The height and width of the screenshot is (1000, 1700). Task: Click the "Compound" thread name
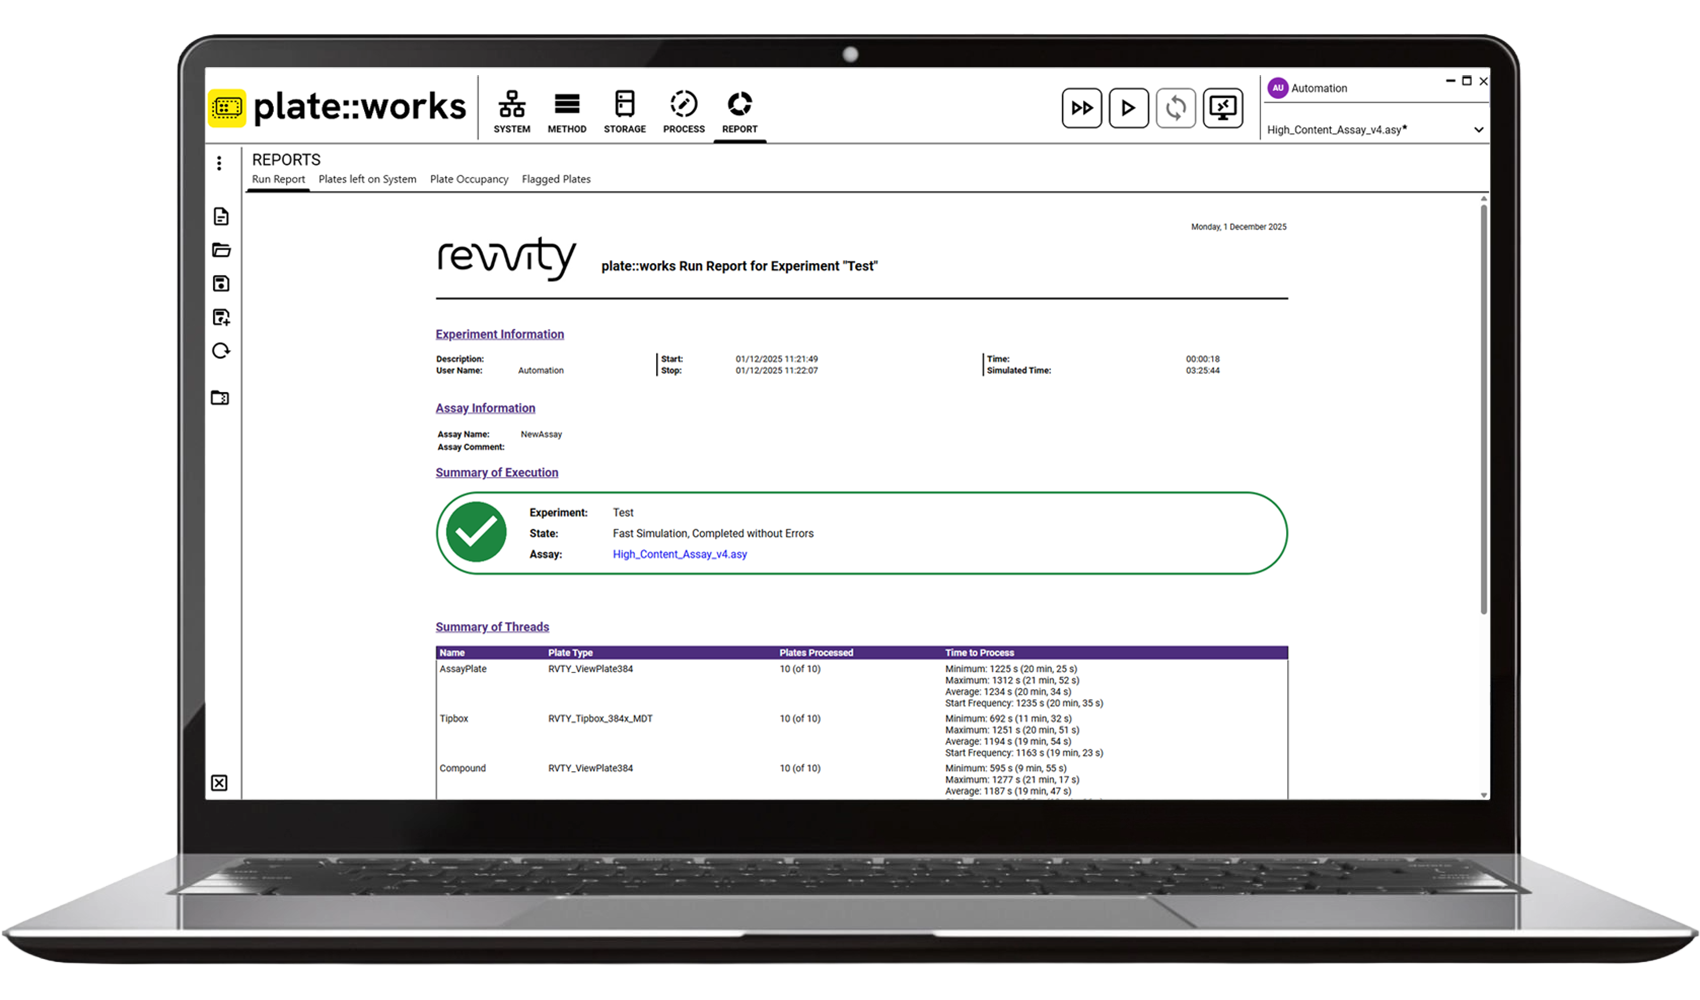coord(462,769)
